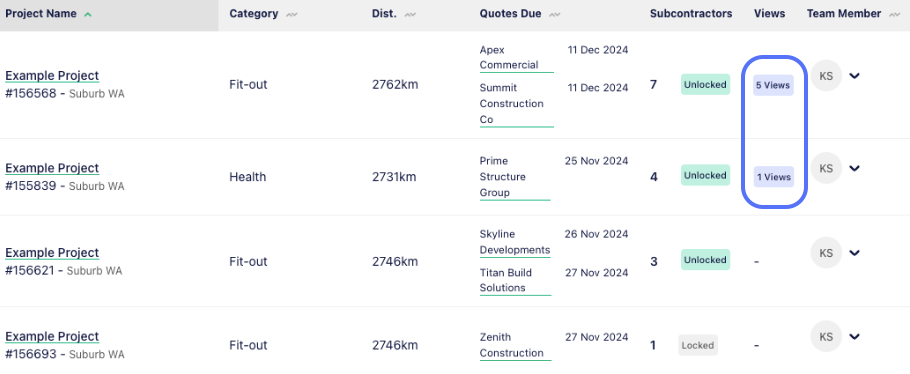Open Example Project #156568 link
This screenshot has height=374, width=910.
(52, 75)
